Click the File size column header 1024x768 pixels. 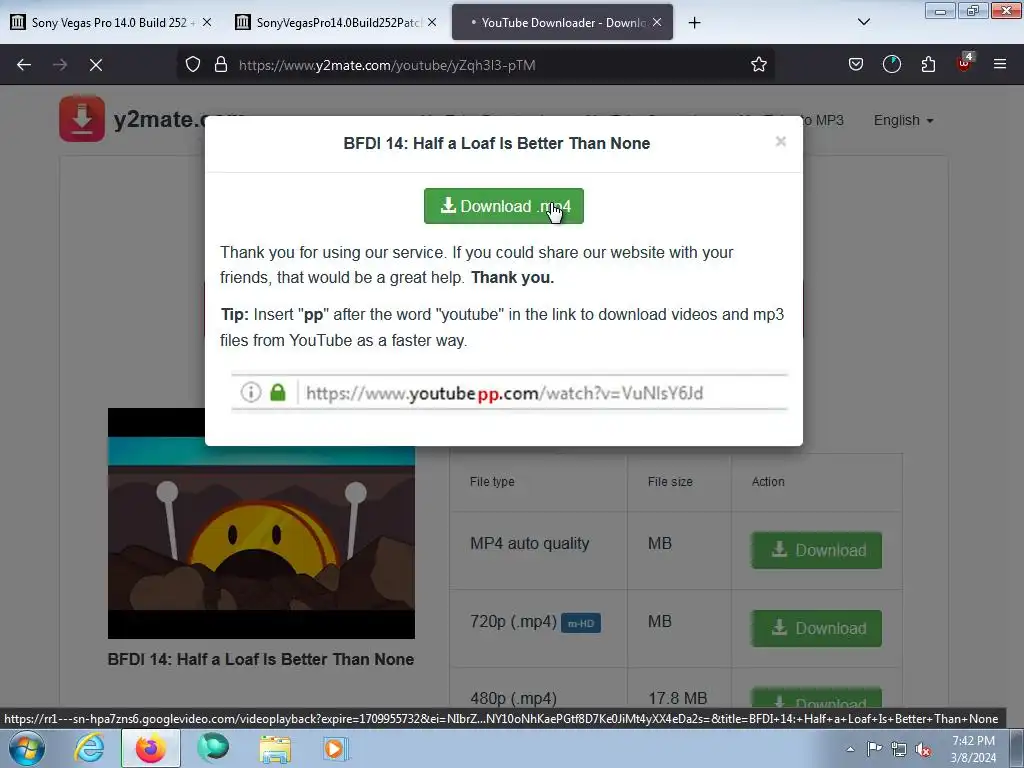[x=670, y=482]
